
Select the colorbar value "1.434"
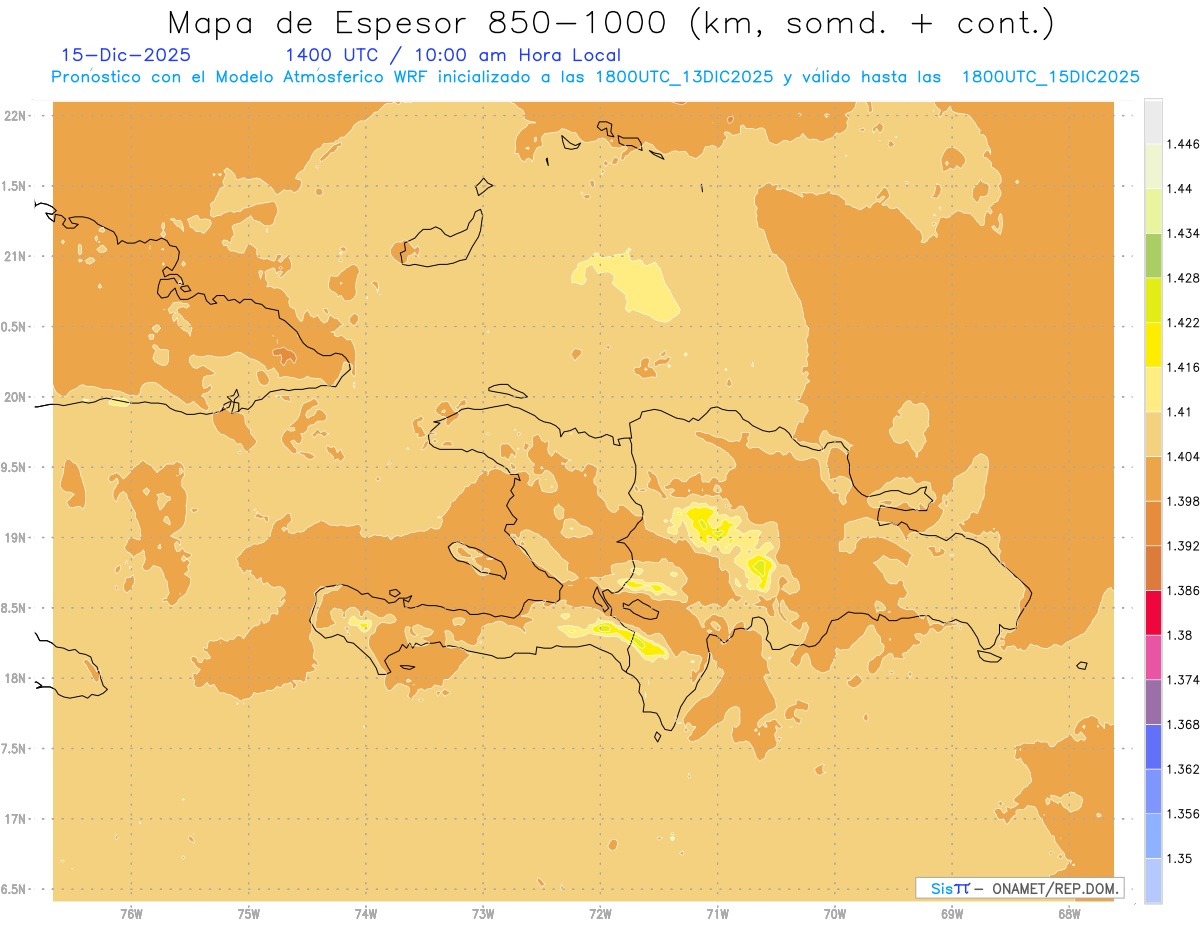point(1183,233)
